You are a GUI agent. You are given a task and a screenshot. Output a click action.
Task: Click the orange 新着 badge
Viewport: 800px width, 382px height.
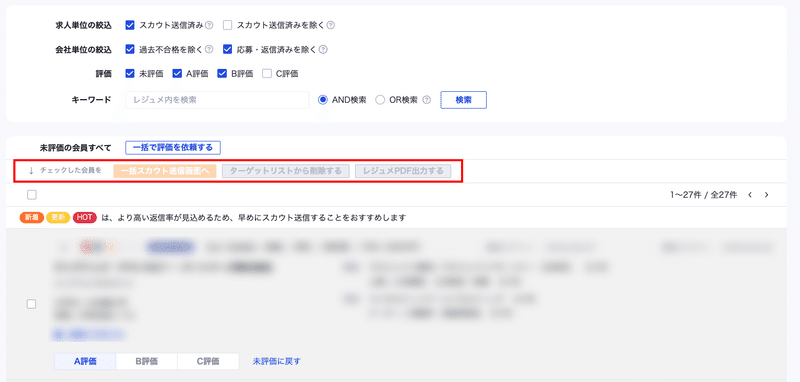(x=32, y=218)
